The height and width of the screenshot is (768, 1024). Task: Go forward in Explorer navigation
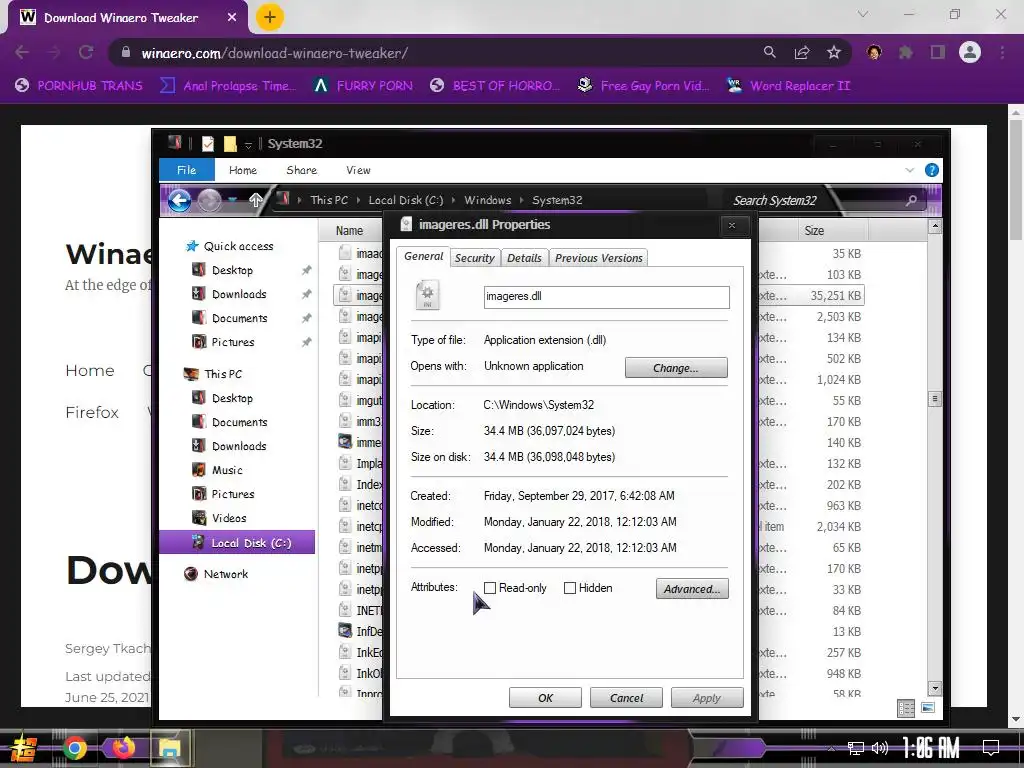pos(209,200)
